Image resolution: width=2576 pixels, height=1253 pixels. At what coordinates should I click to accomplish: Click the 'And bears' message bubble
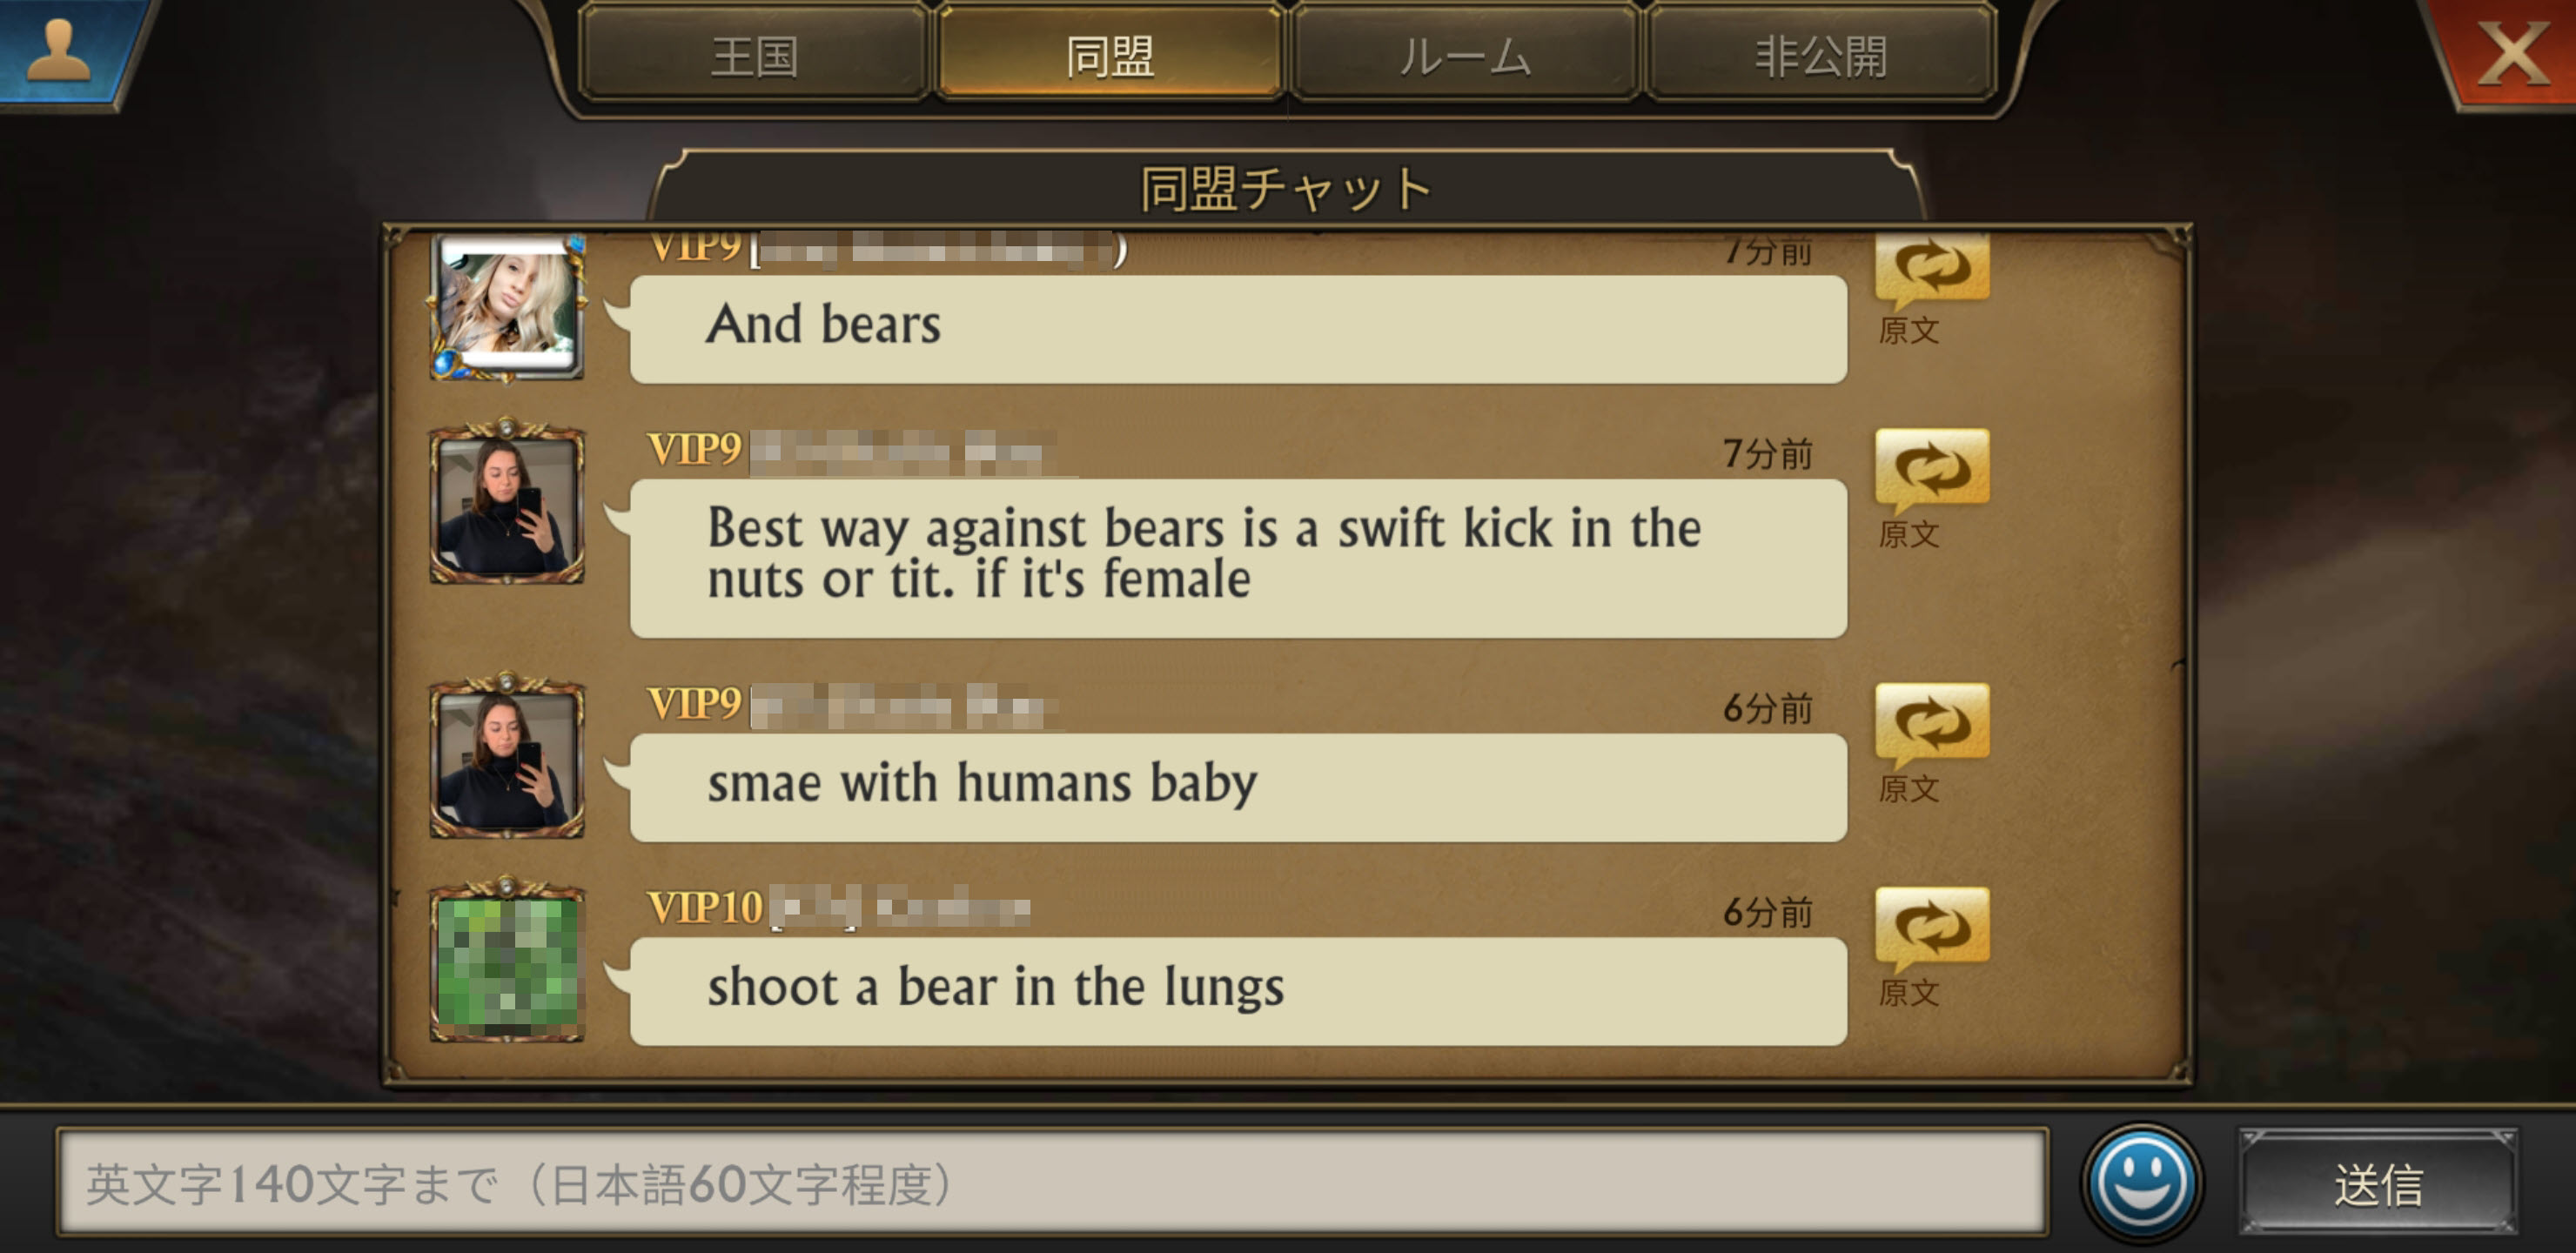(1238, 329)
